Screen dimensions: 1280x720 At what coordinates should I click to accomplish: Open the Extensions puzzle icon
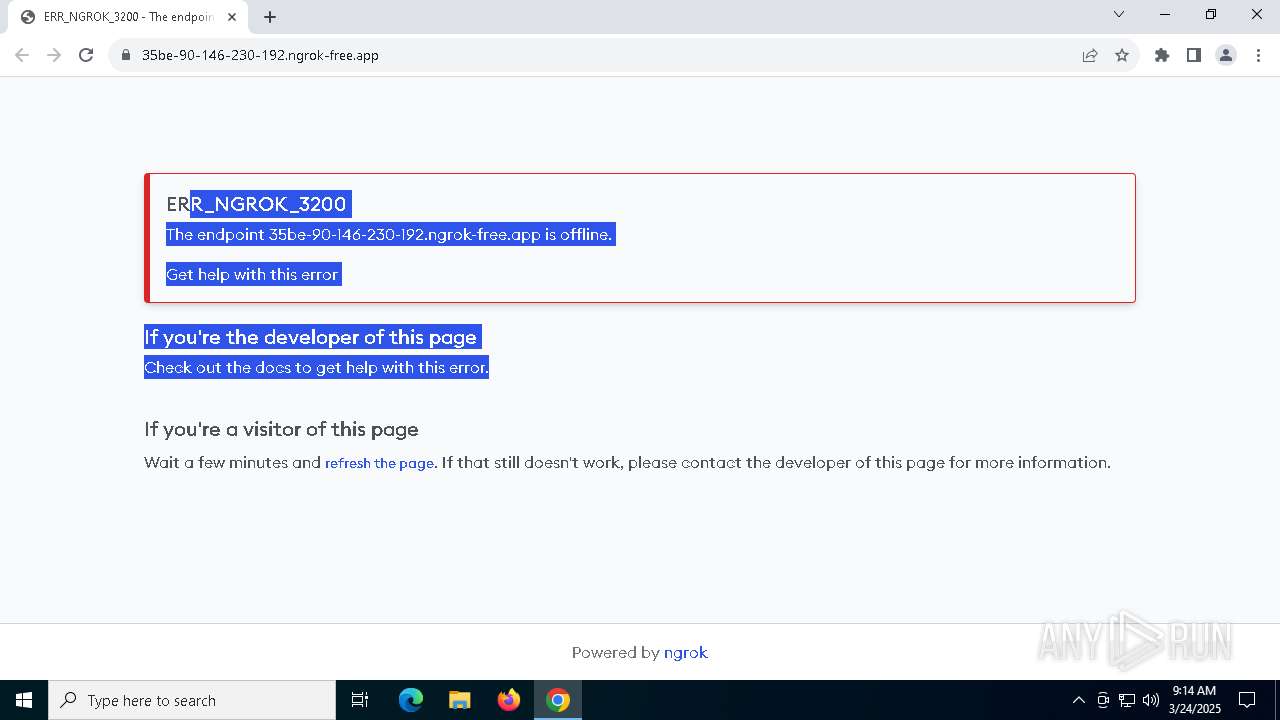[x=1162, y=55]
